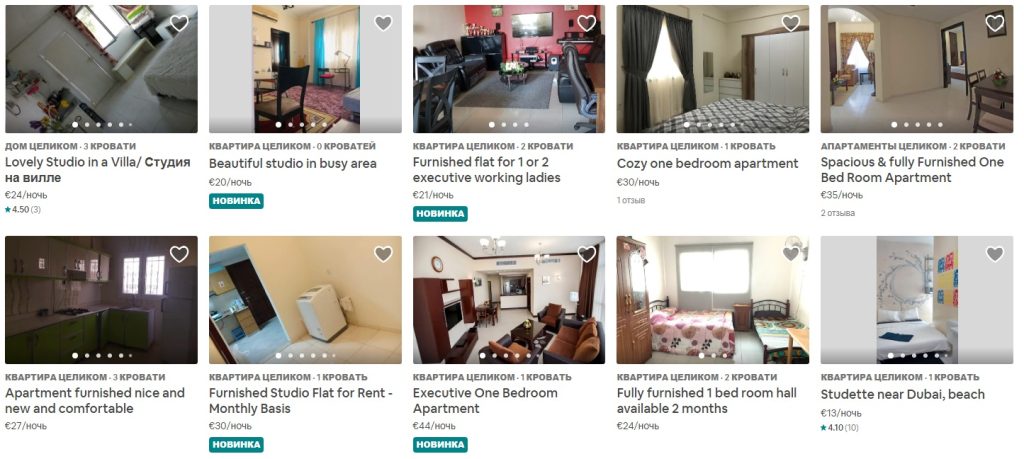Heart the green kitchen apartment listing

pyautogui.click(x=179, y=254)
